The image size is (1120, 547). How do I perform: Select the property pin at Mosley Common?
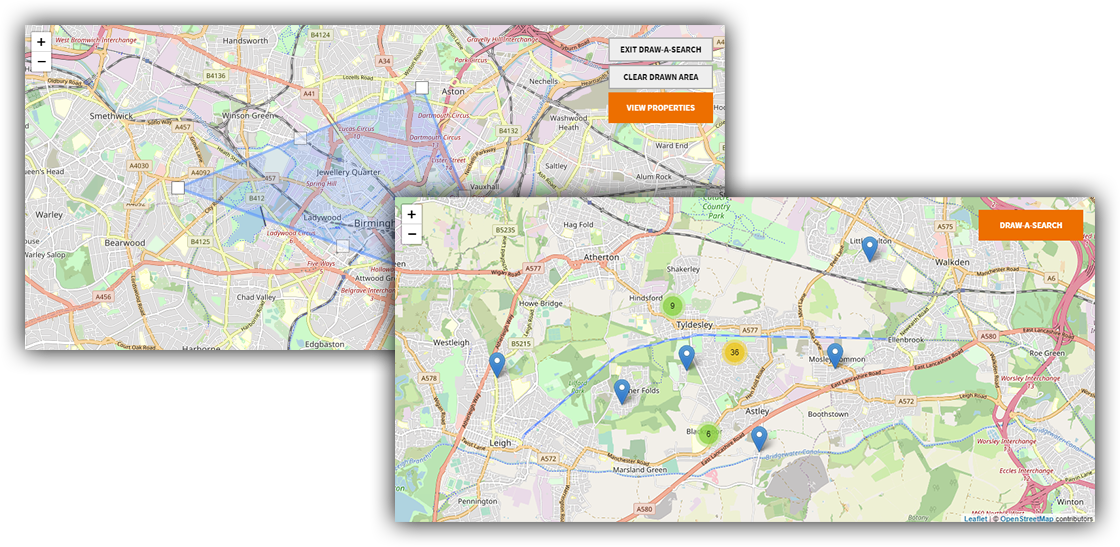click(x=835, y=356)
